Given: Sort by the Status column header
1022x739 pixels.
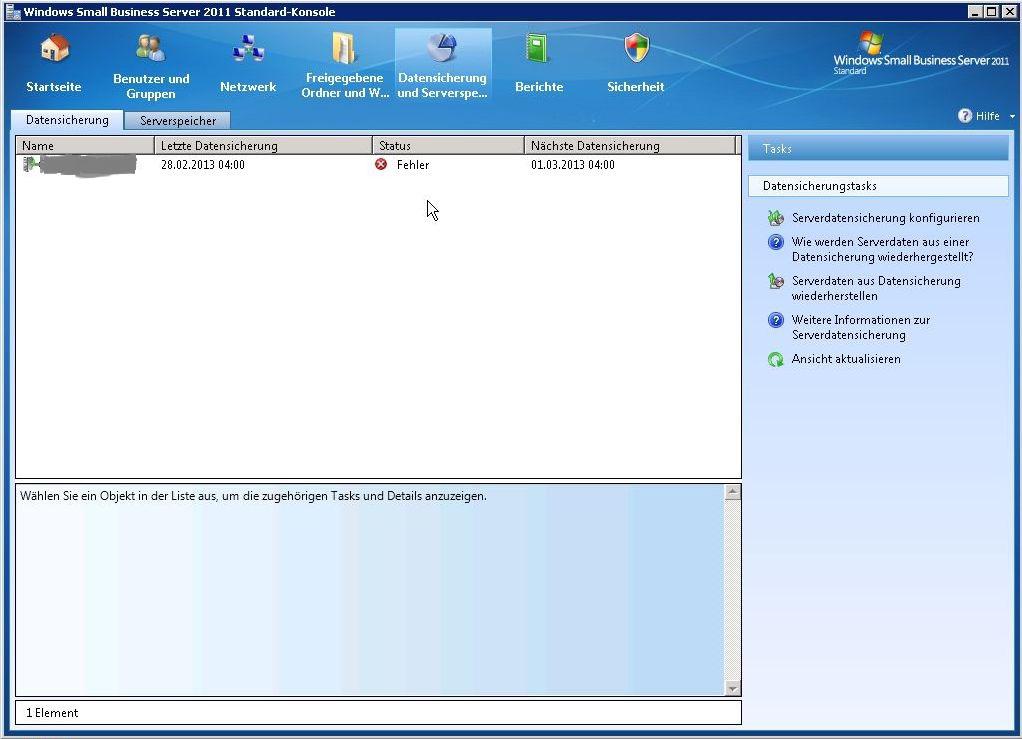Looking at the screenshot, I should 448,145.
